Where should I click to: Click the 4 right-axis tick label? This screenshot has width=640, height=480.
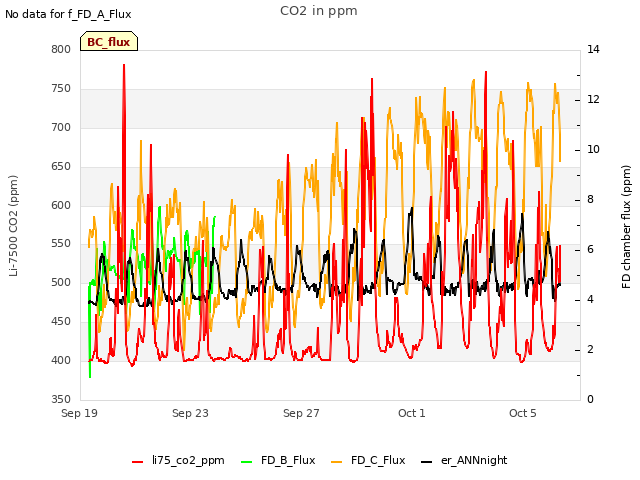coord(591,300)
